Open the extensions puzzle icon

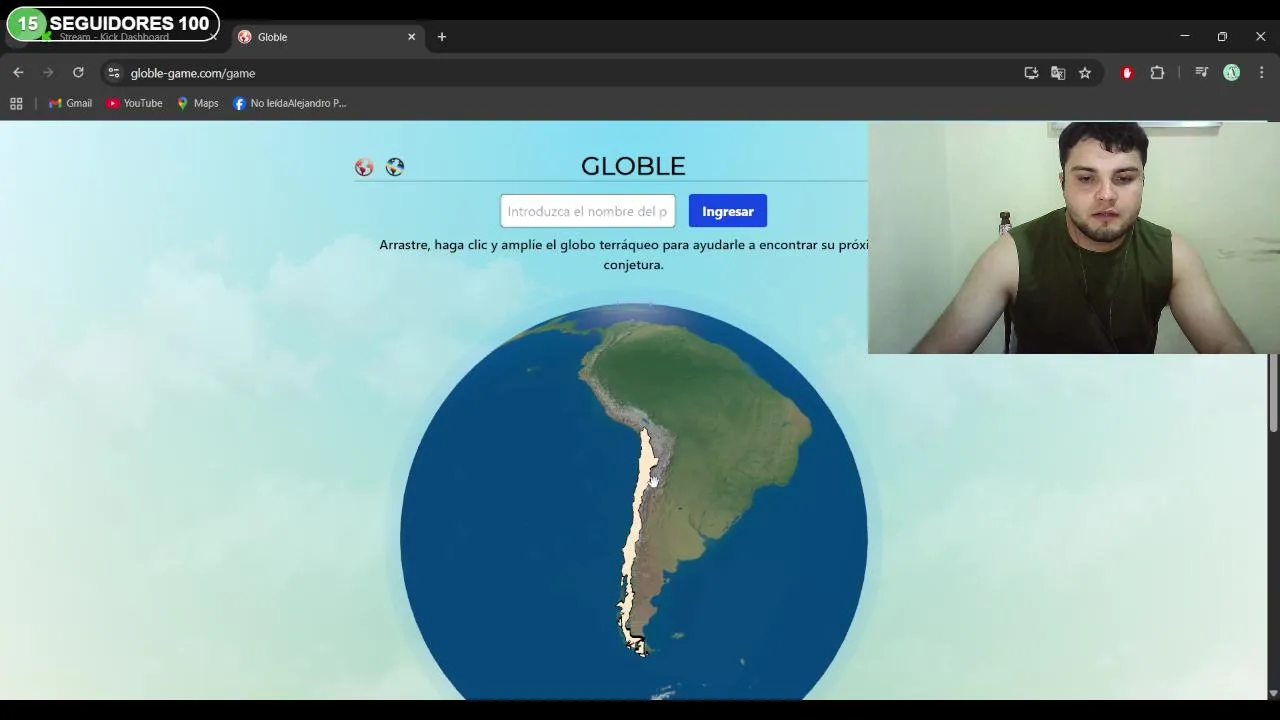pos(1157,73)
